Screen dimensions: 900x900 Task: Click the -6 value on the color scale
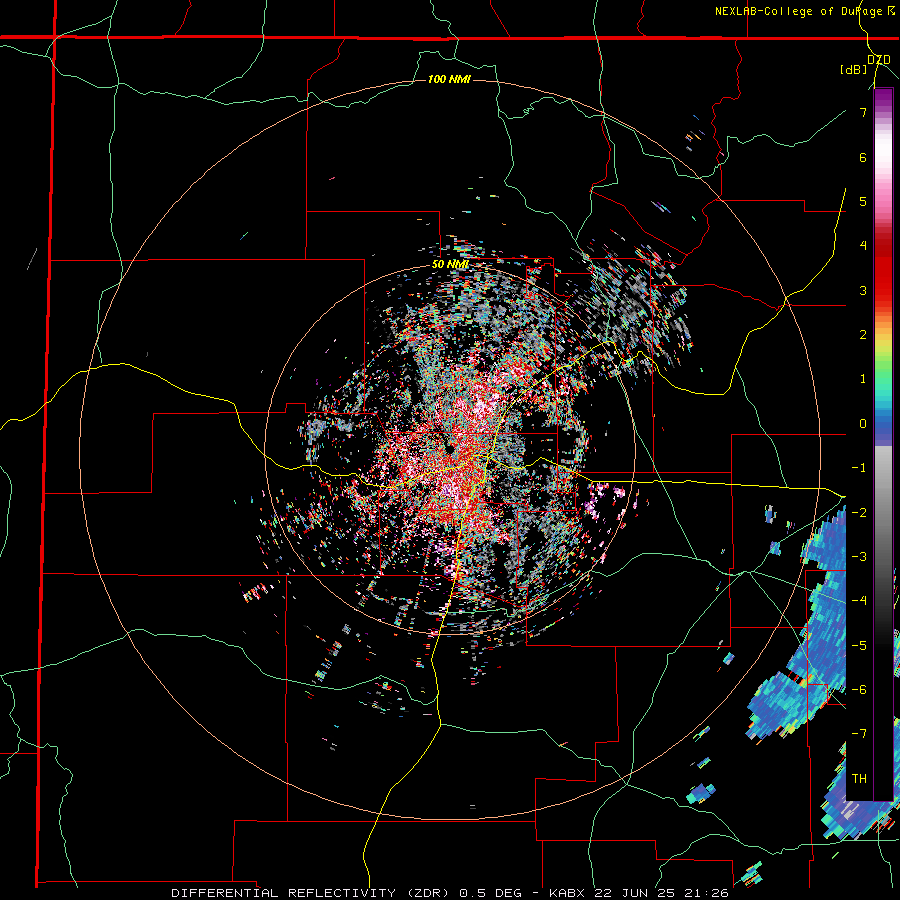859,689
